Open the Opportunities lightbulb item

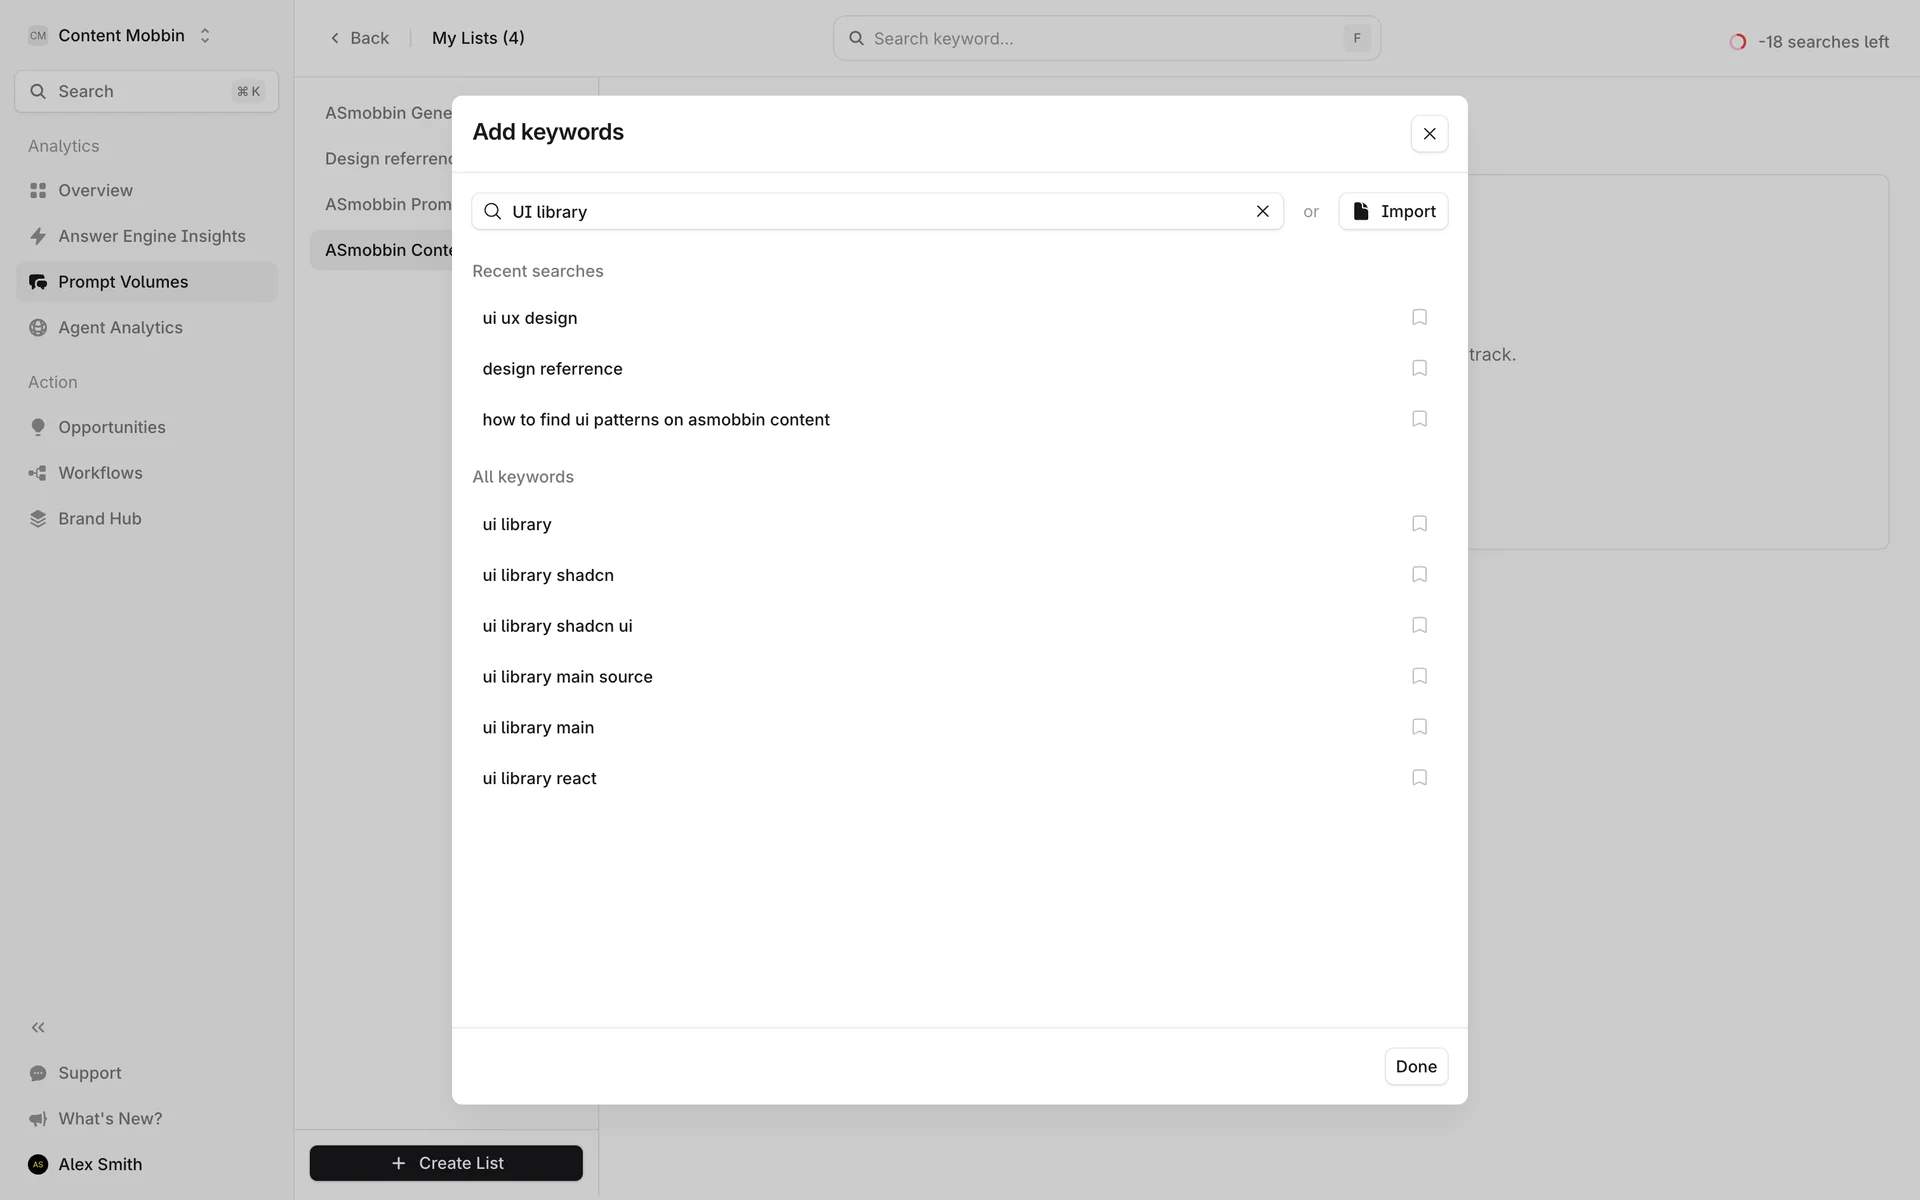point(111,427)
